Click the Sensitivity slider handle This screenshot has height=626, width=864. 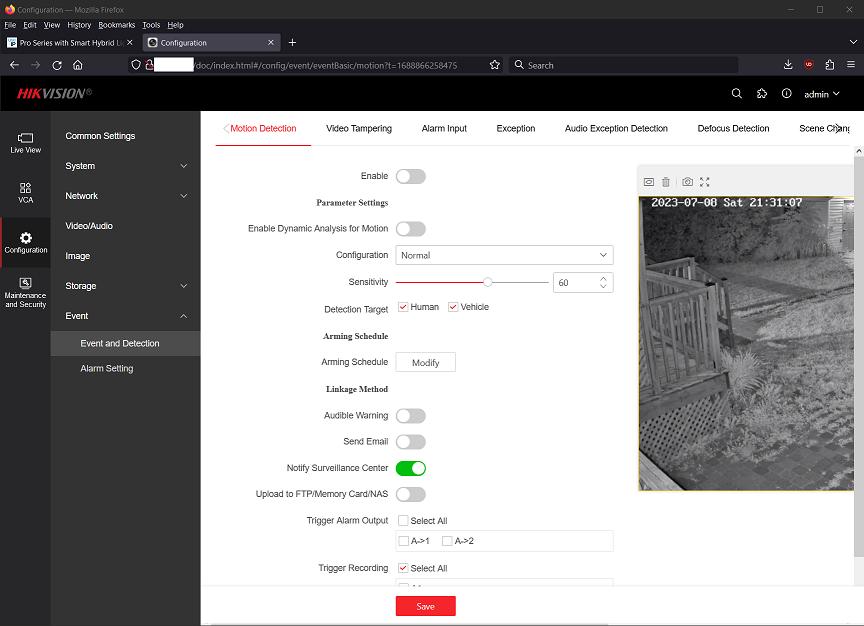(487, 283)
